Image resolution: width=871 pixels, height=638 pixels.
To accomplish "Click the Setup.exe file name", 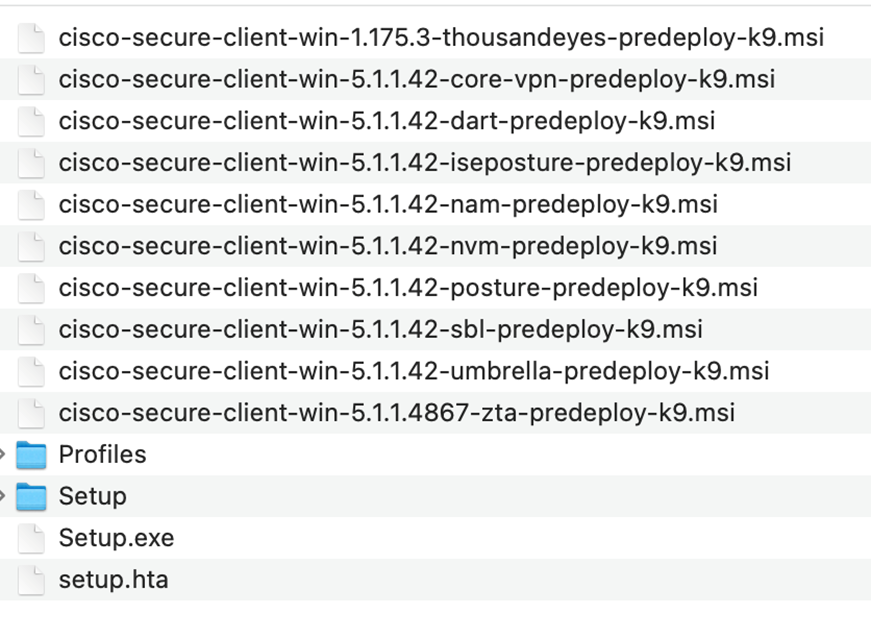I will tap(116, 538).
